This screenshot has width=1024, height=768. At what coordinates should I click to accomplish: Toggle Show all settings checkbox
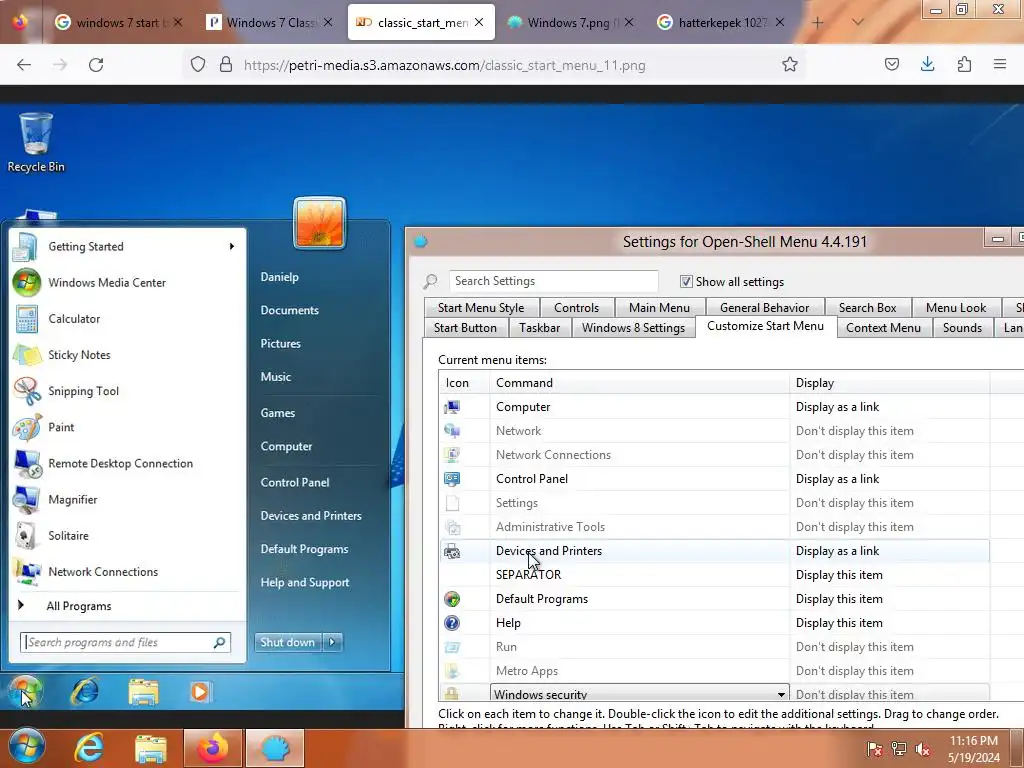pyautogui.click(x=686, y=281)
